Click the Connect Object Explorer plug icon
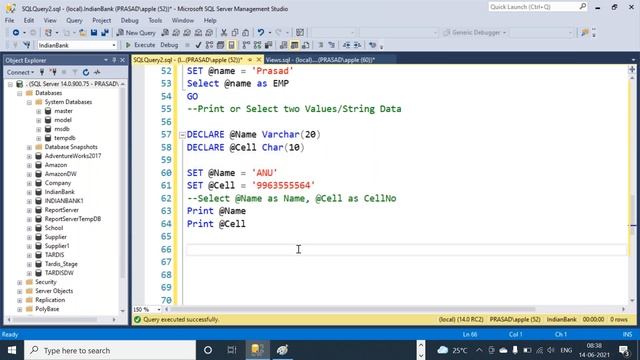This screenshot has width=640, height=360. tap(42, 72)
